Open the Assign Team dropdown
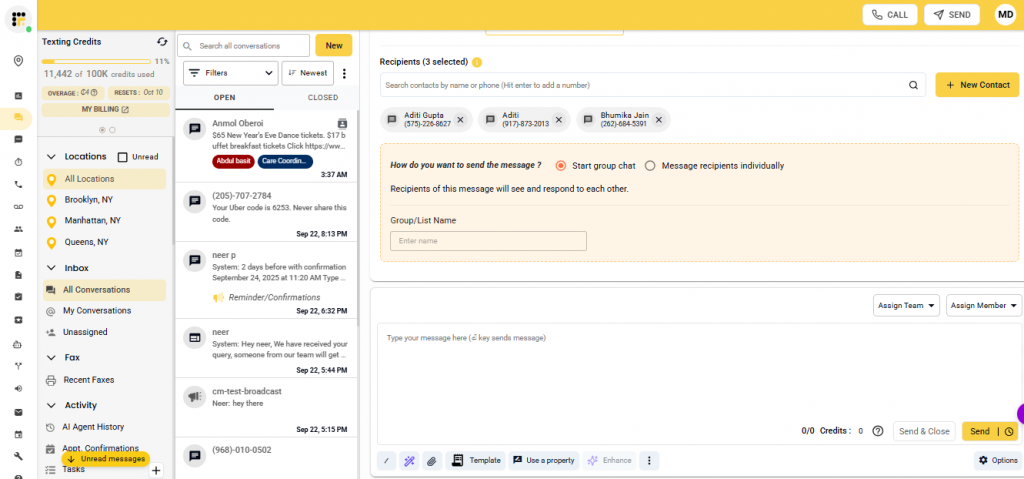 tap(906, 305)
